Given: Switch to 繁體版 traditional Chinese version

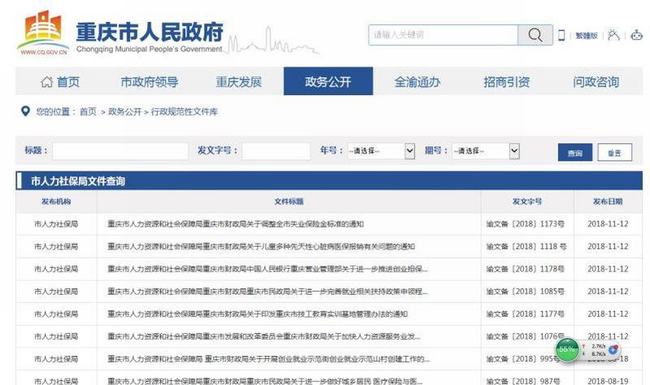Looking at the screenshot, I should click(x=586, y=36).
